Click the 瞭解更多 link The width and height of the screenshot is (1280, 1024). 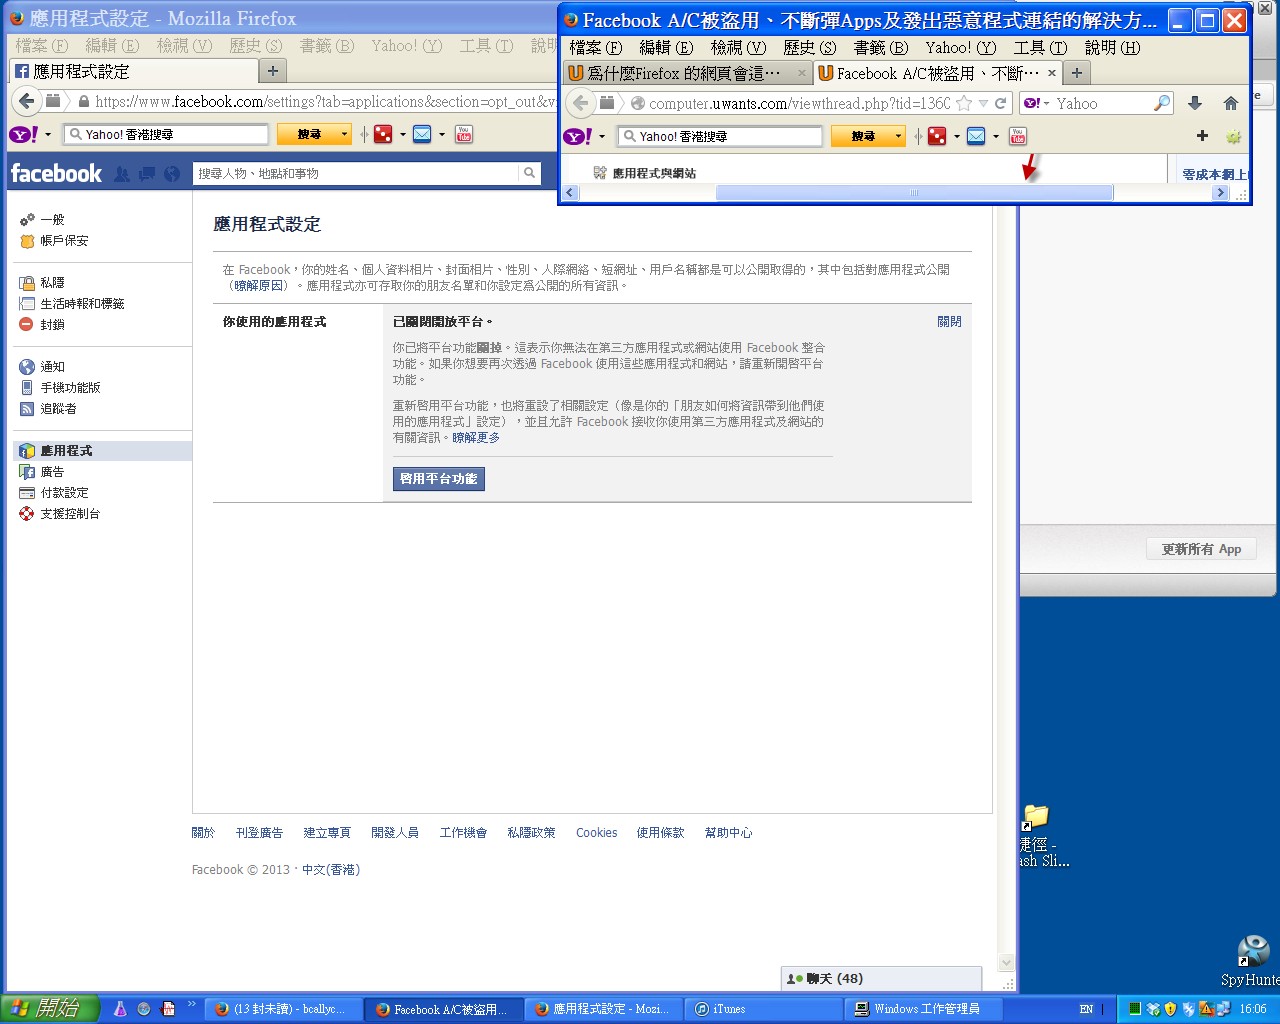pos(476,438)
